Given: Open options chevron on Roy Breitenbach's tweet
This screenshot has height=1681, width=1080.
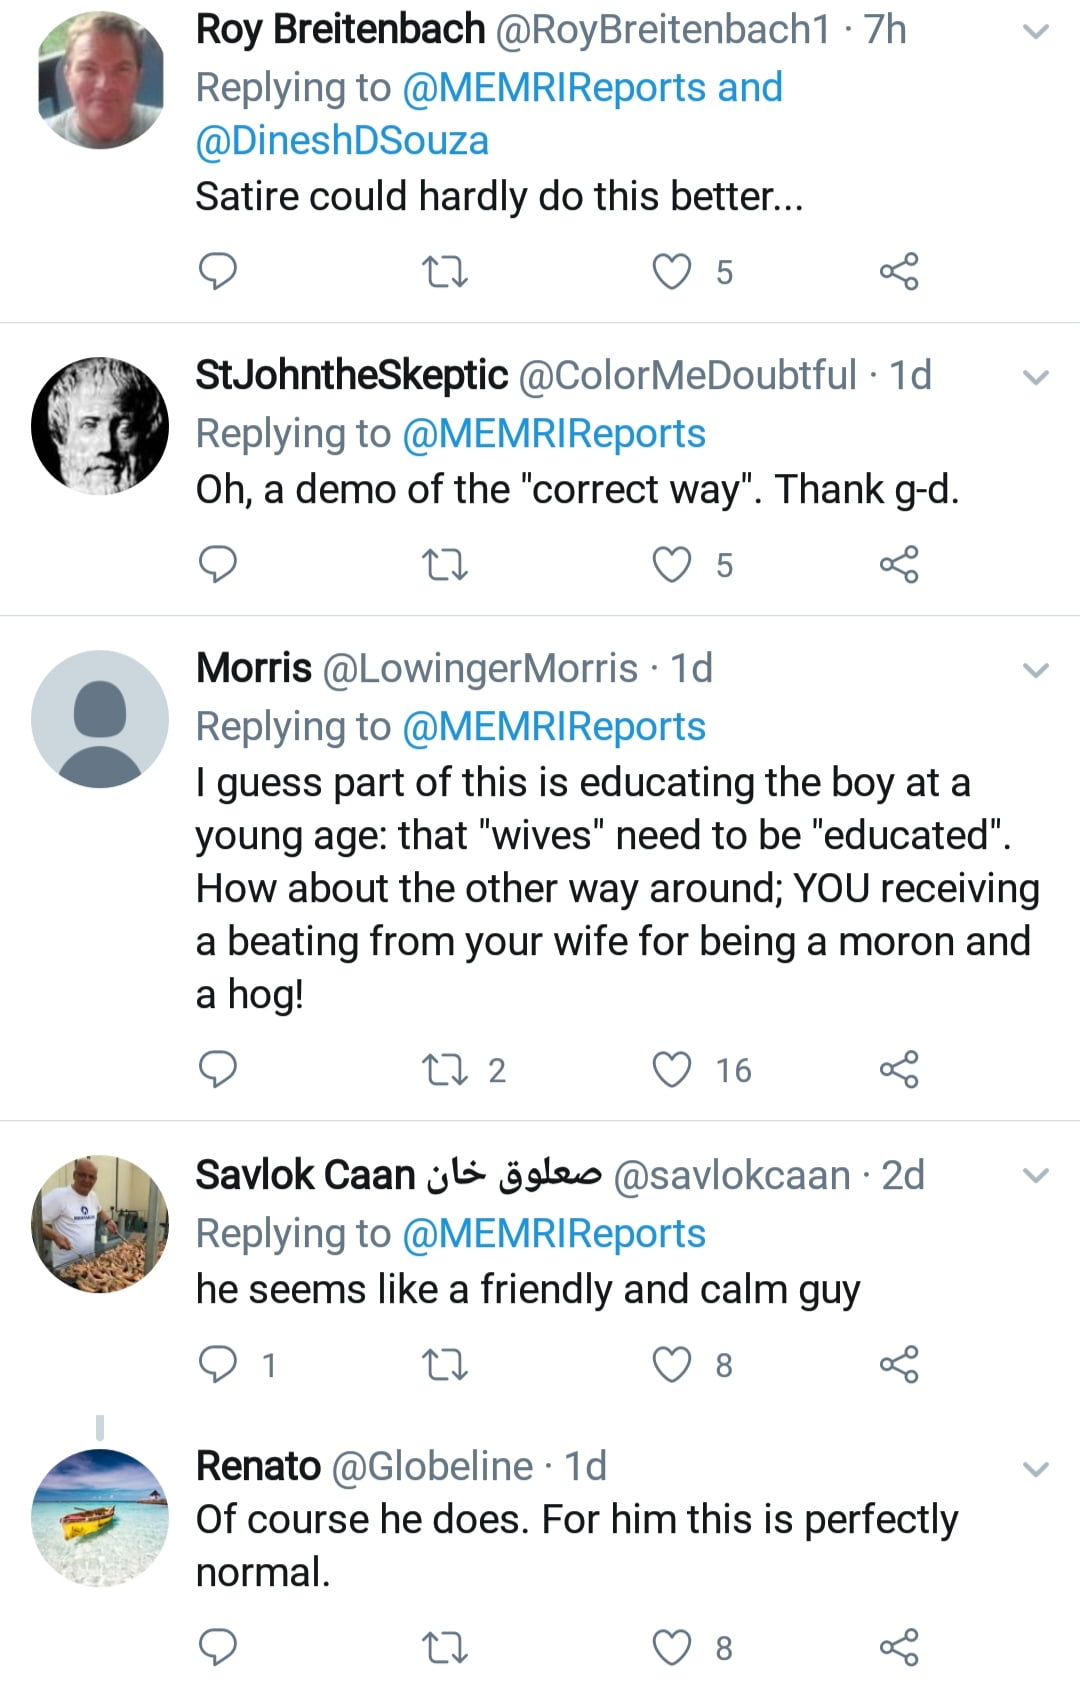Looking at the screenshot, I should tap(1036, 32).
